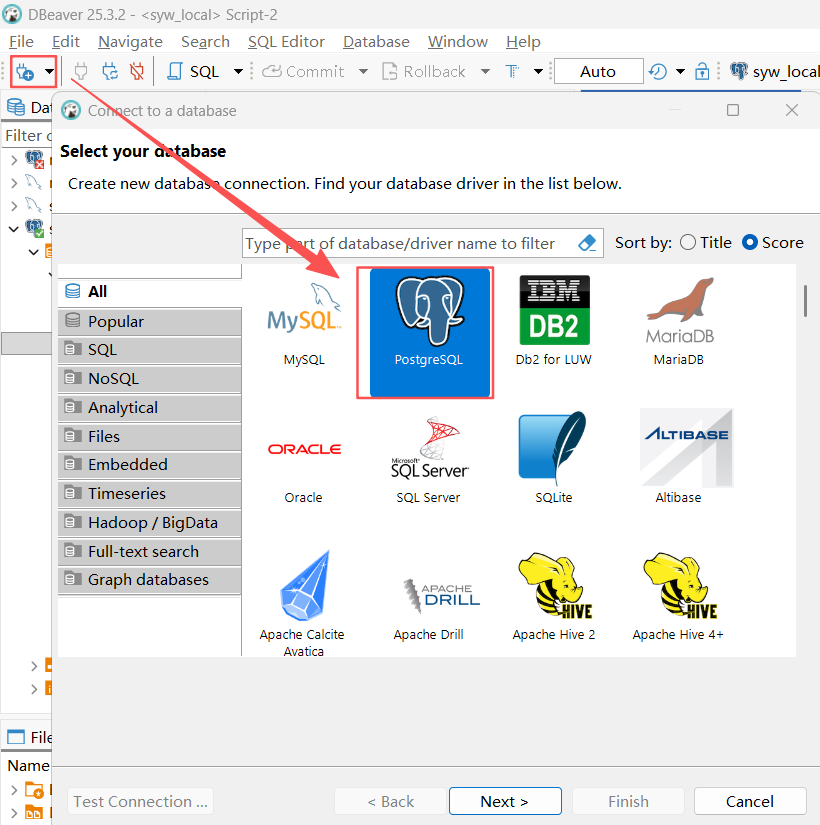Image resolution: width=820 pixels, height=825 pixels.
Task: Select the syw_local active connection button
Action: pyautogui.click(x=774, y=72)
